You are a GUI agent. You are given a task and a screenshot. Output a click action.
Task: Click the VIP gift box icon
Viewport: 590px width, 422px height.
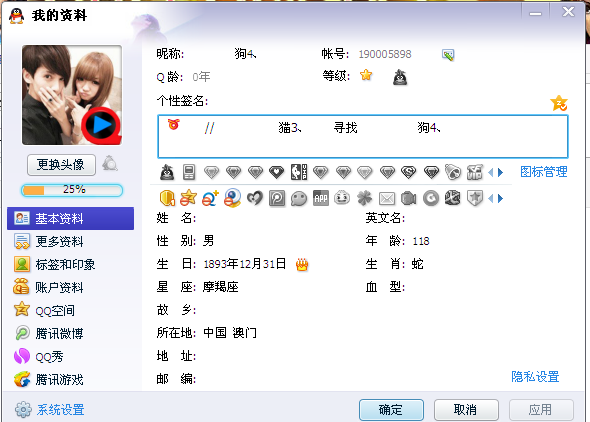[474, 173]
